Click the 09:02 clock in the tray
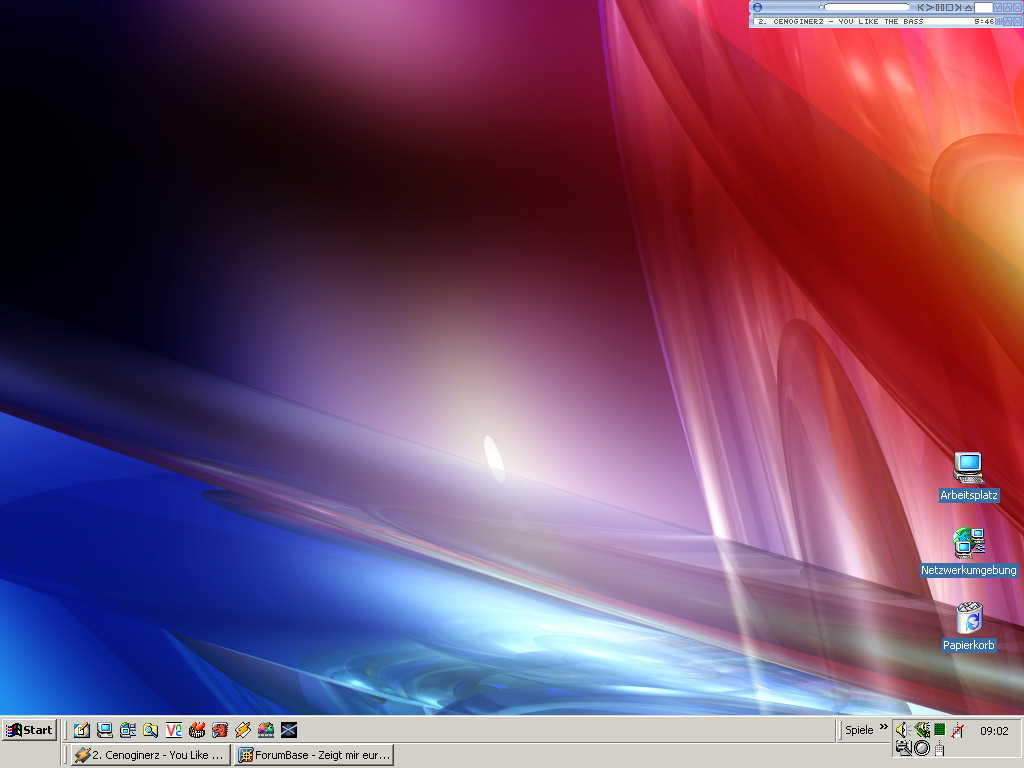The height and width of the screenshot is (768, 1024). [x=994, y=731]
